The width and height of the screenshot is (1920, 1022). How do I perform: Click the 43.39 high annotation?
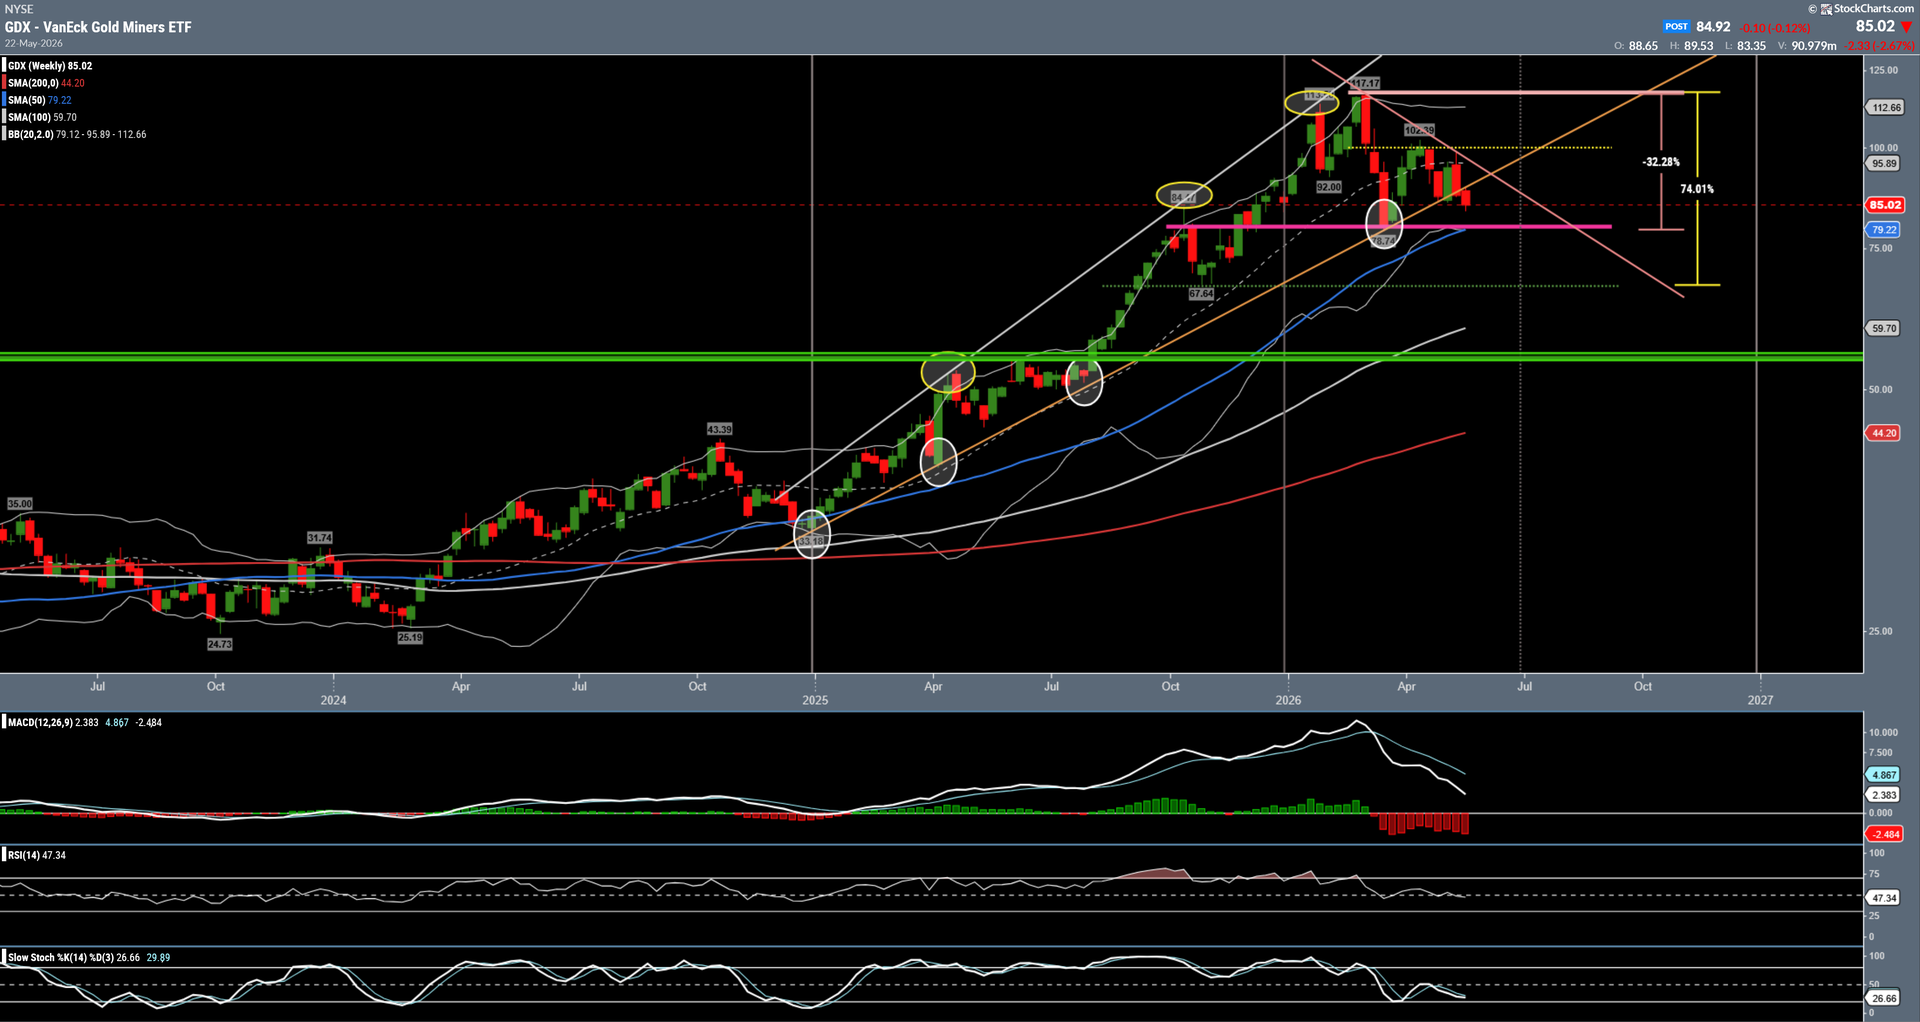pyautogui.click(x=719, y=429)
